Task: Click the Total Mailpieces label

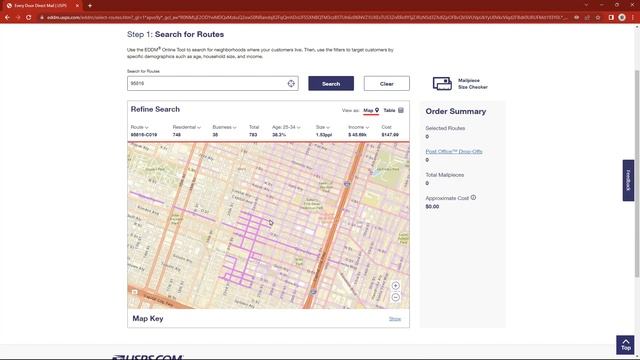Action: pos(444,175)
